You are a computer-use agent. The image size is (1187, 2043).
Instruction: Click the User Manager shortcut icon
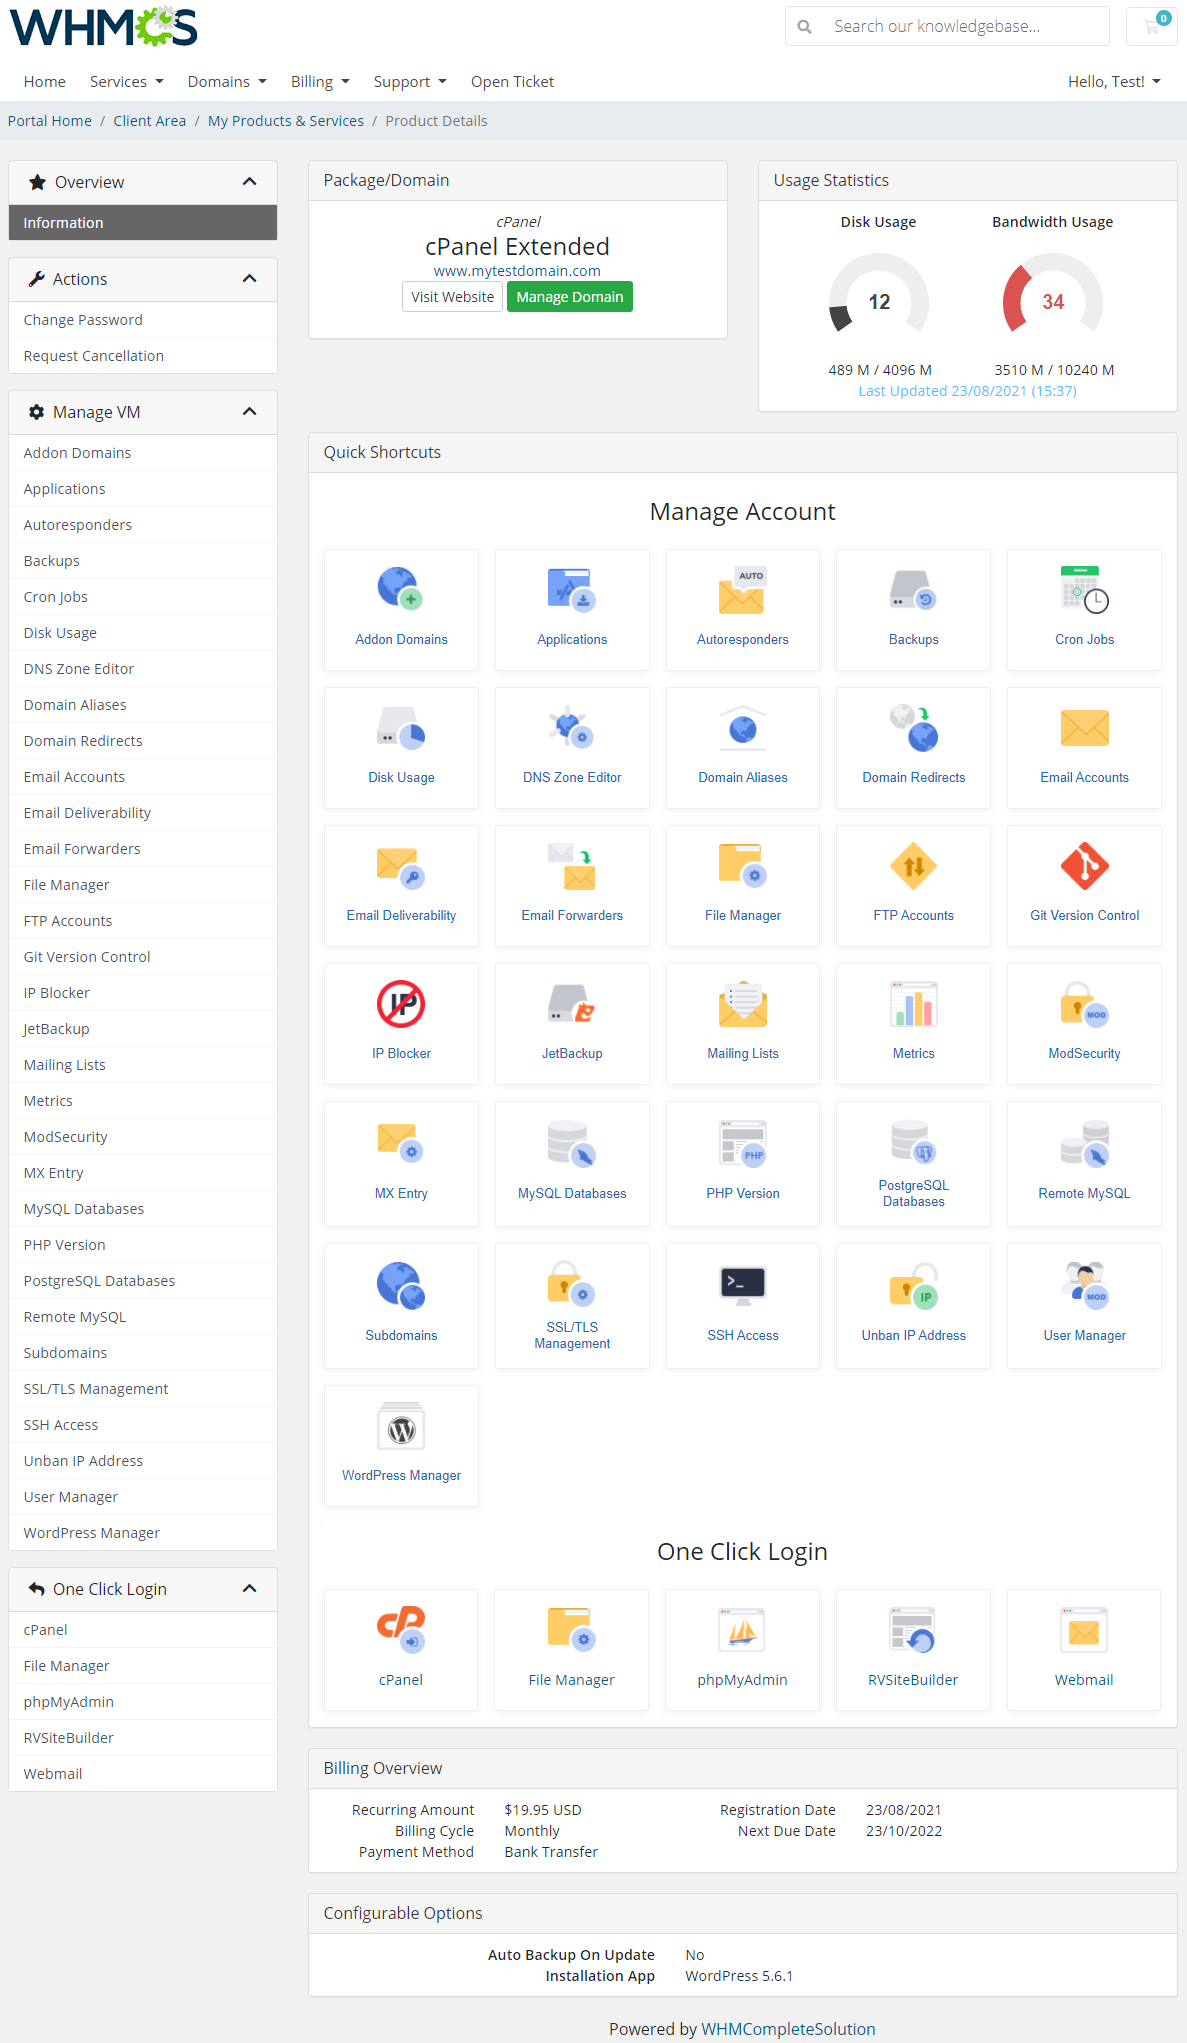[1084, 1284]
